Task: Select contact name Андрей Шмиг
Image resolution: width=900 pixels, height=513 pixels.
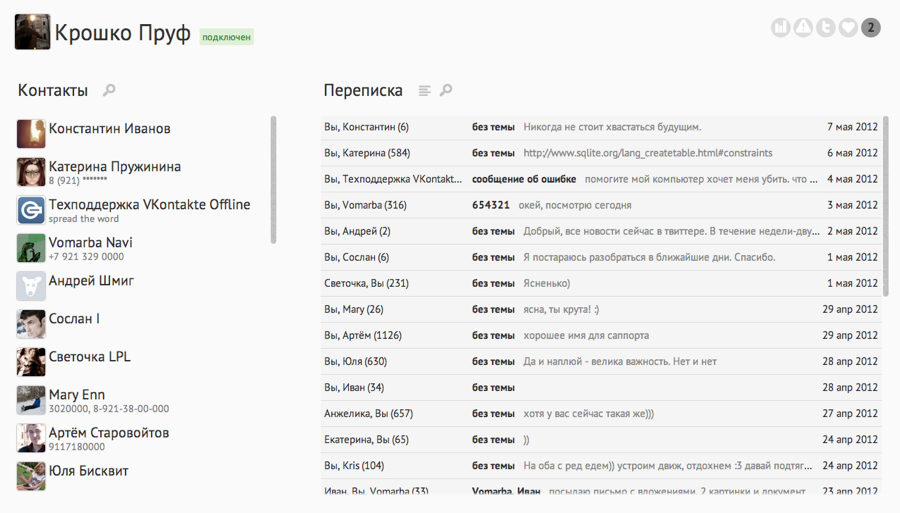Action: (91, 281)
